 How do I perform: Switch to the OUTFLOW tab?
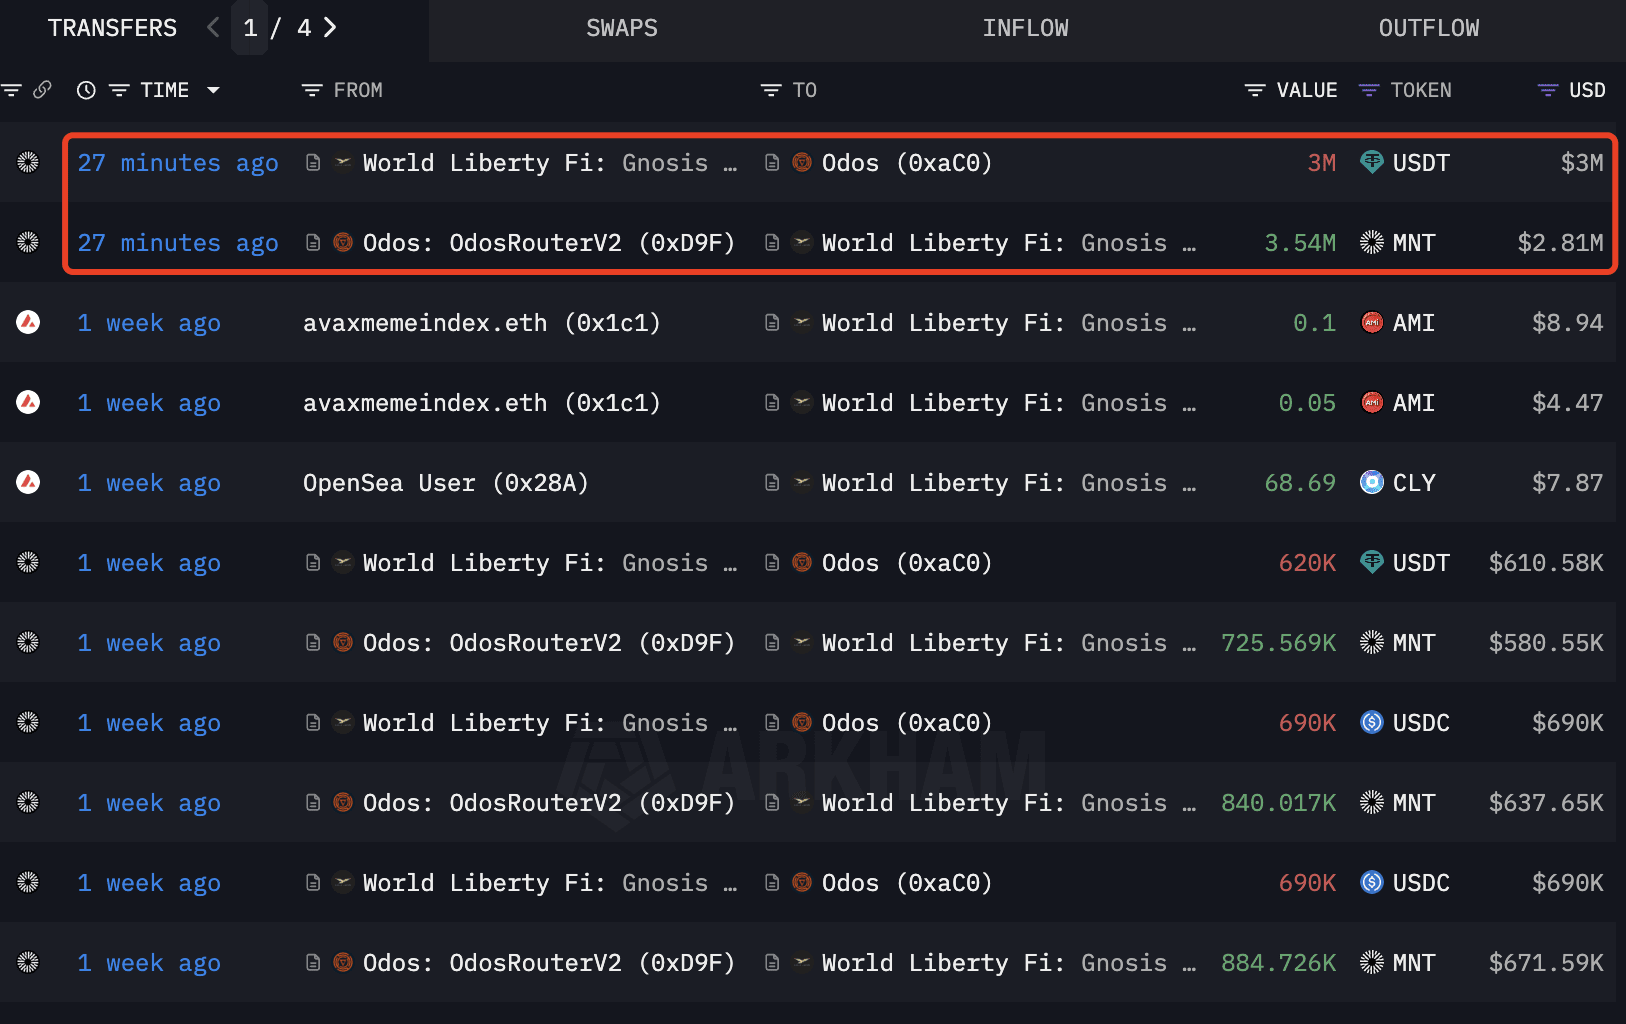(x=1429, y=28)
